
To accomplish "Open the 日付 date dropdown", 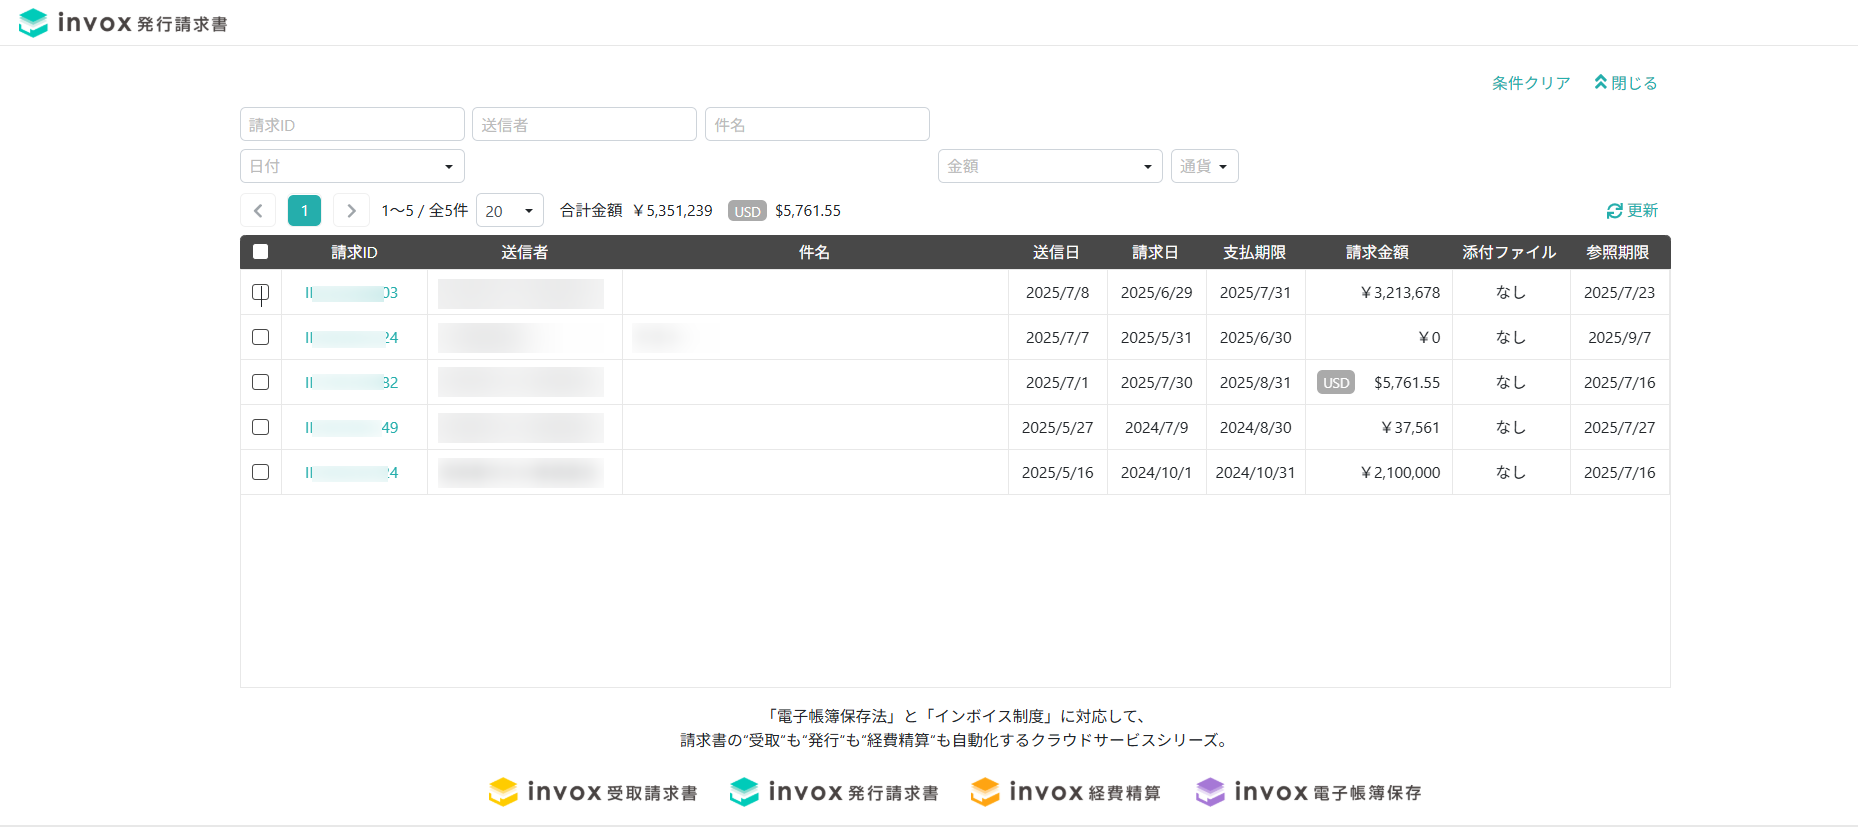I will [352, 166].
